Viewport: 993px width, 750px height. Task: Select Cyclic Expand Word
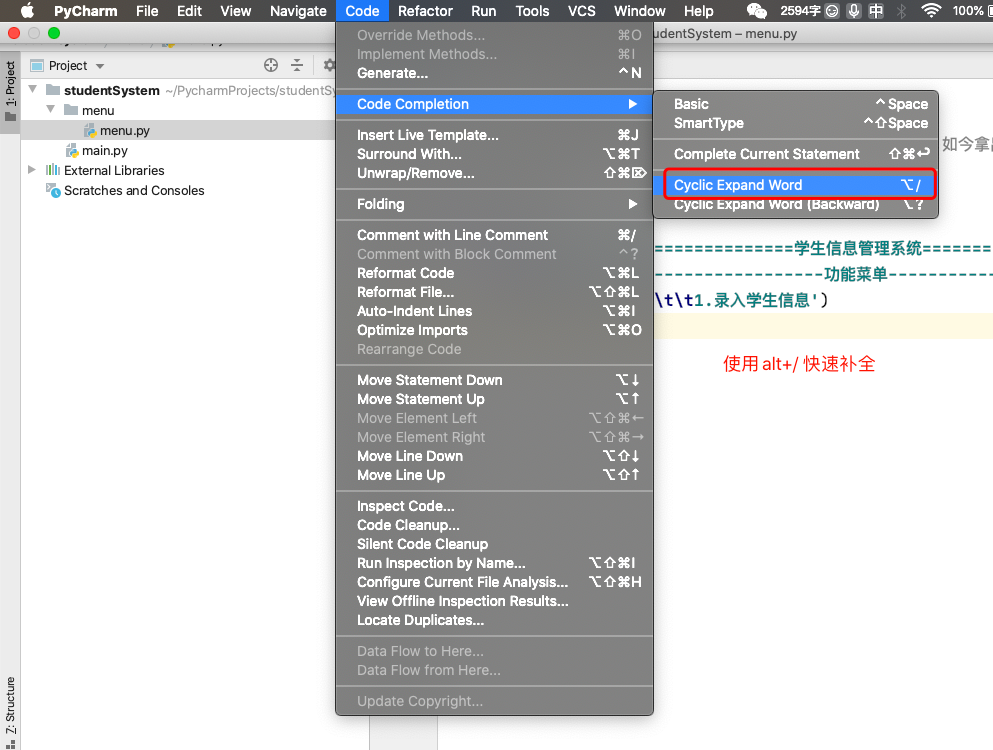pos(795,185)
